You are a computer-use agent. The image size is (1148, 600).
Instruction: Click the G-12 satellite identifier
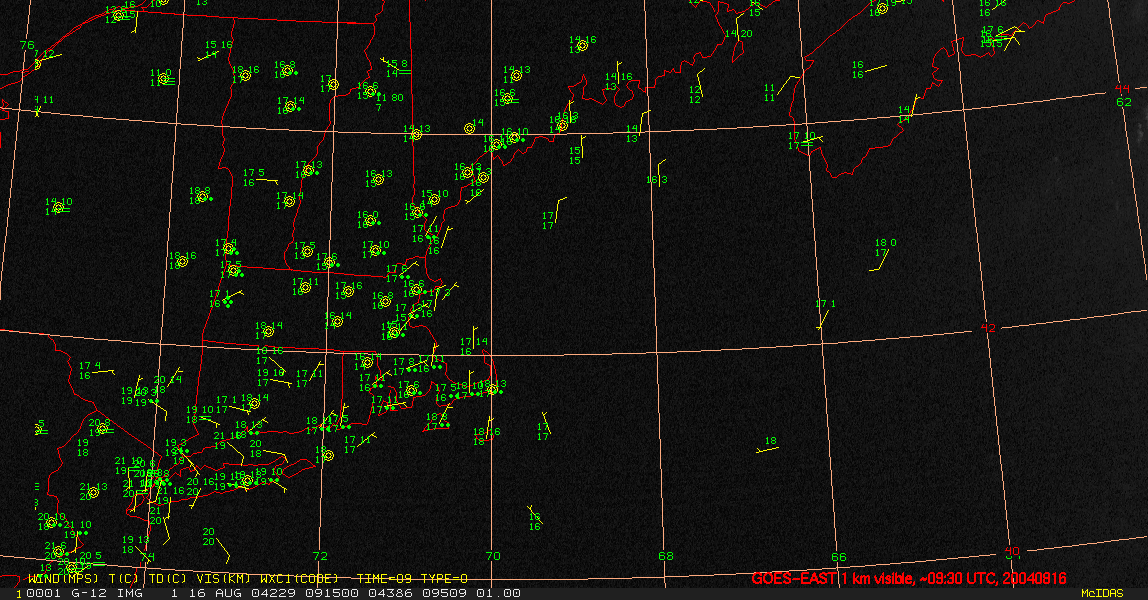tap(90, 593)
